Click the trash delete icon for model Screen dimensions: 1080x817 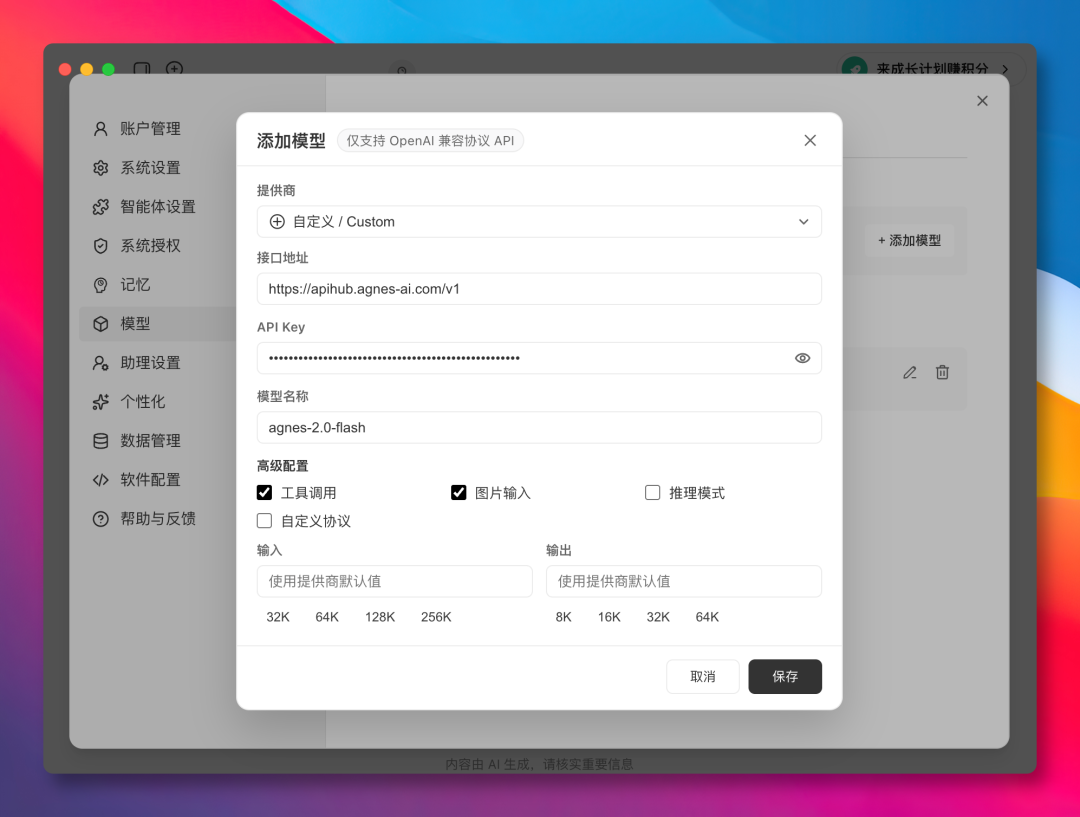[x=942, y=373]
